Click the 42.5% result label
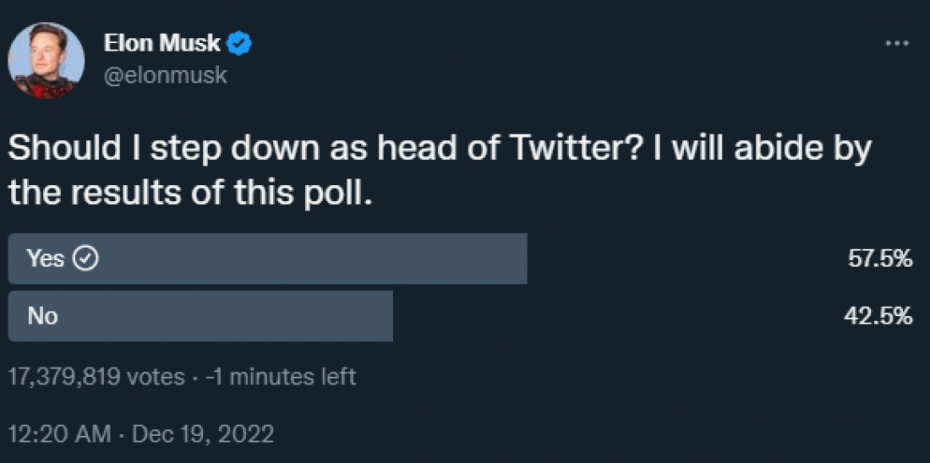Screen dimensions: 930x463 (879, 317)
